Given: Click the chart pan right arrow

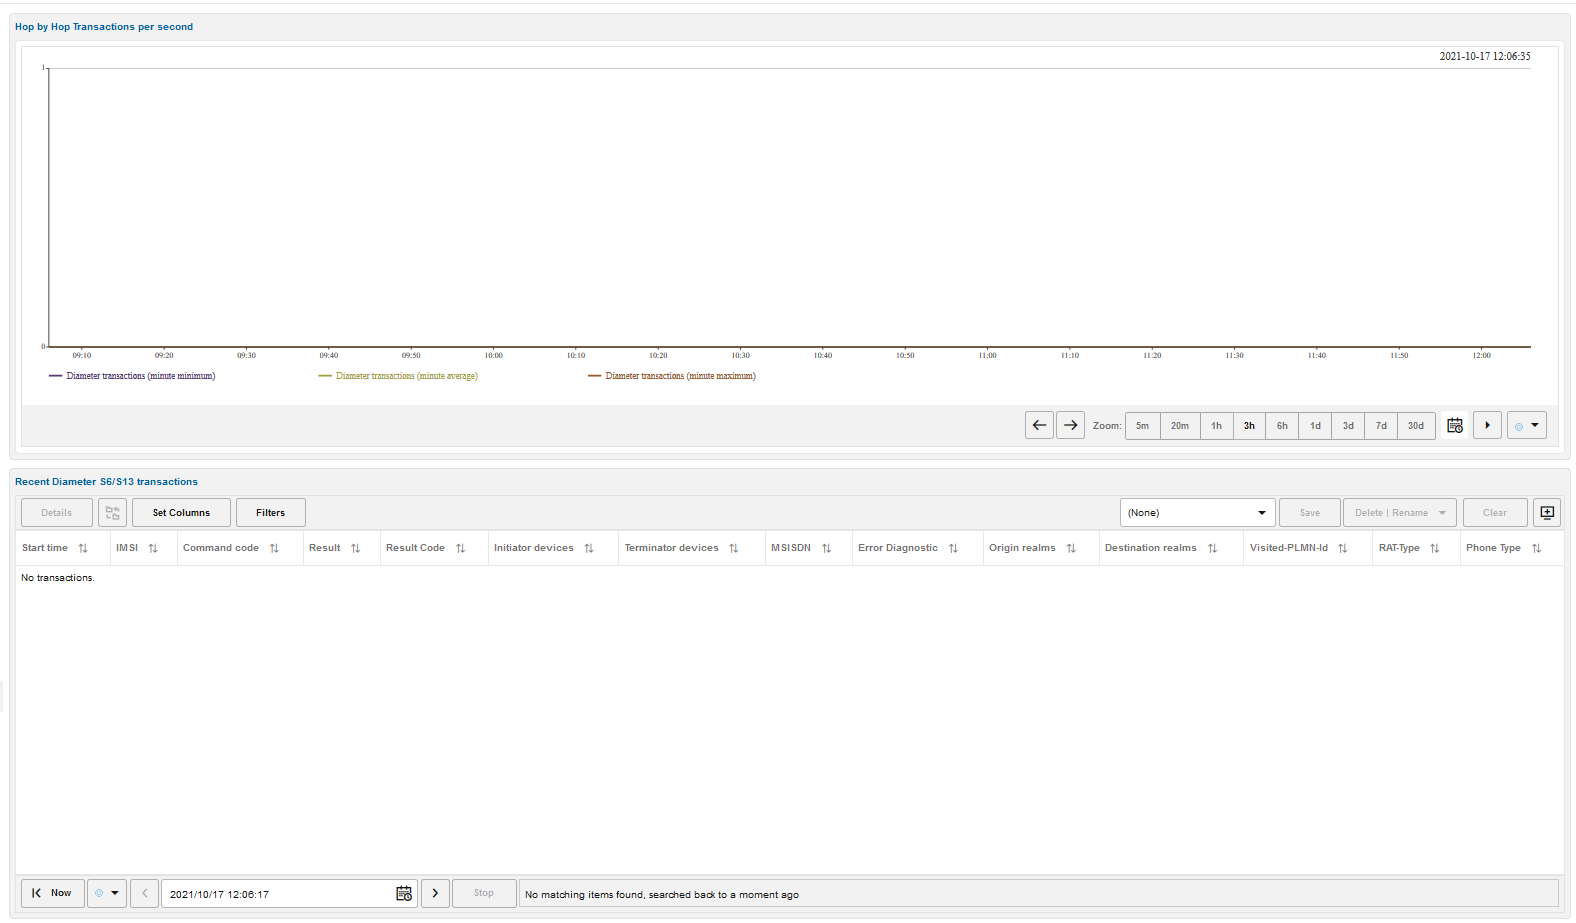Looking at the screenshot, I should click(x=1070, y=425).
